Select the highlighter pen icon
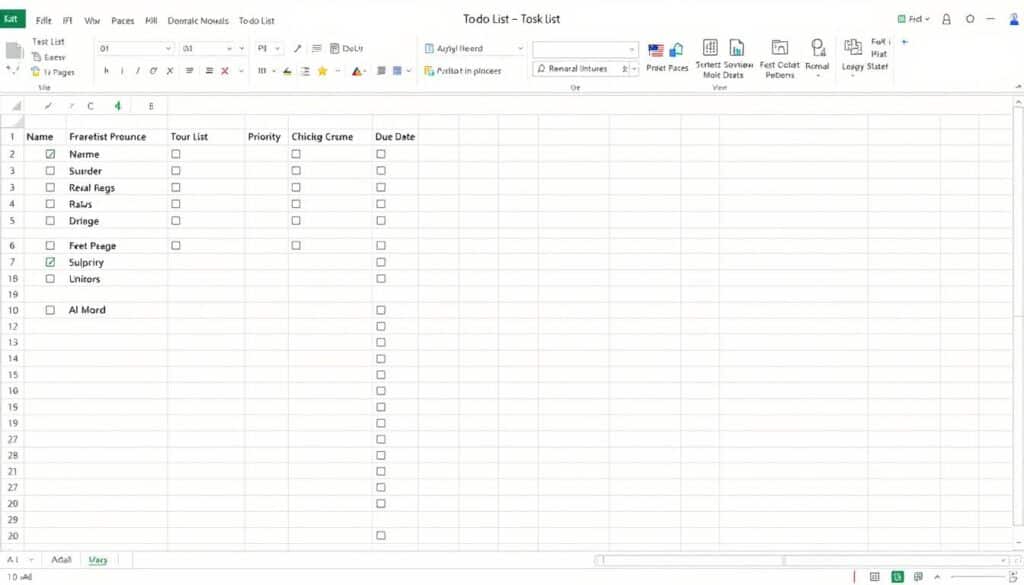 click(287, 71)
